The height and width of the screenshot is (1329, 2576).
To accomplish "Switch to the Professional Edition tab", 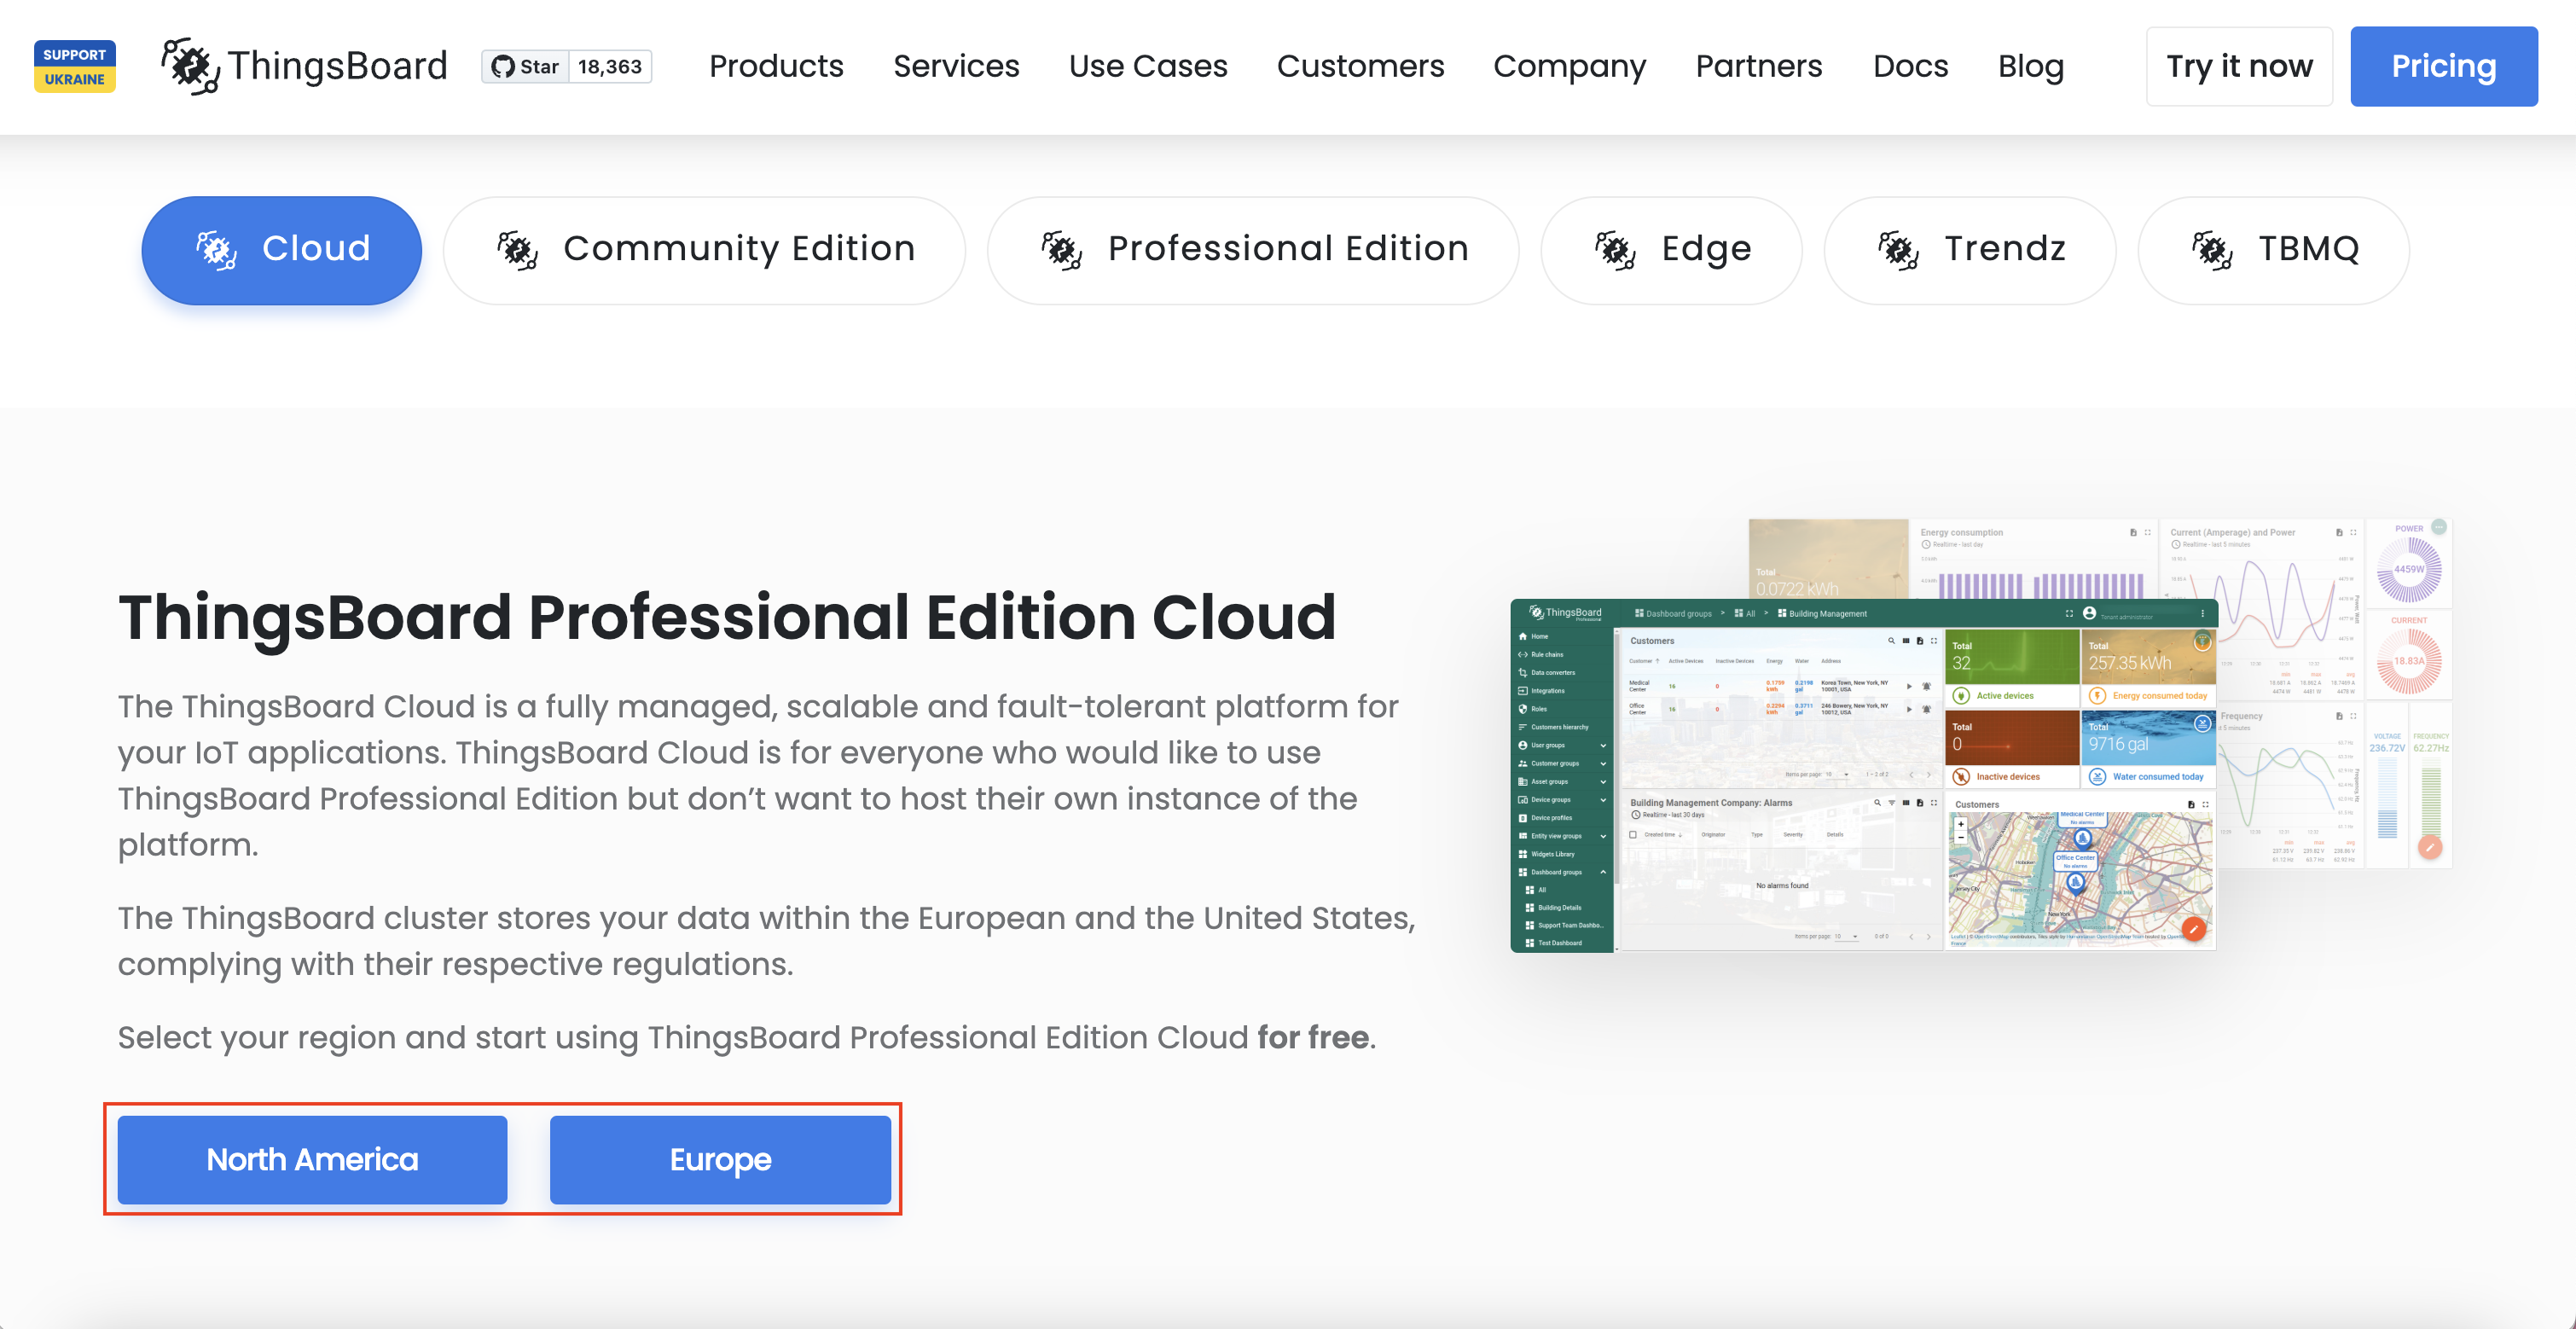I will click(x=1253, y=250).
